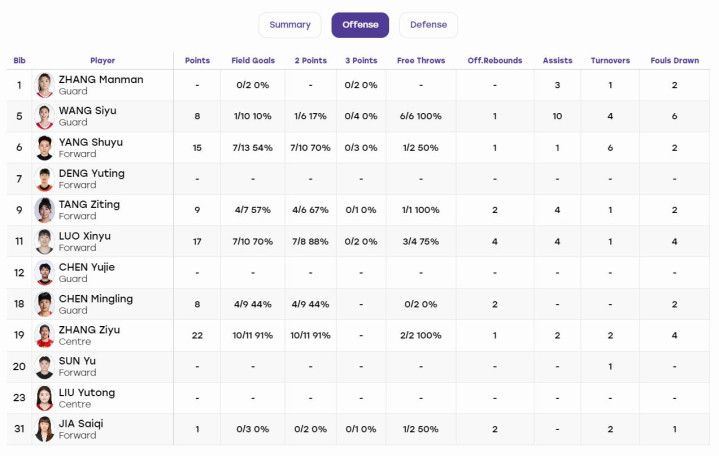The image size is (719, 456).
Task: Click LUO Xinyu's player photo
Action: point(44,241)
